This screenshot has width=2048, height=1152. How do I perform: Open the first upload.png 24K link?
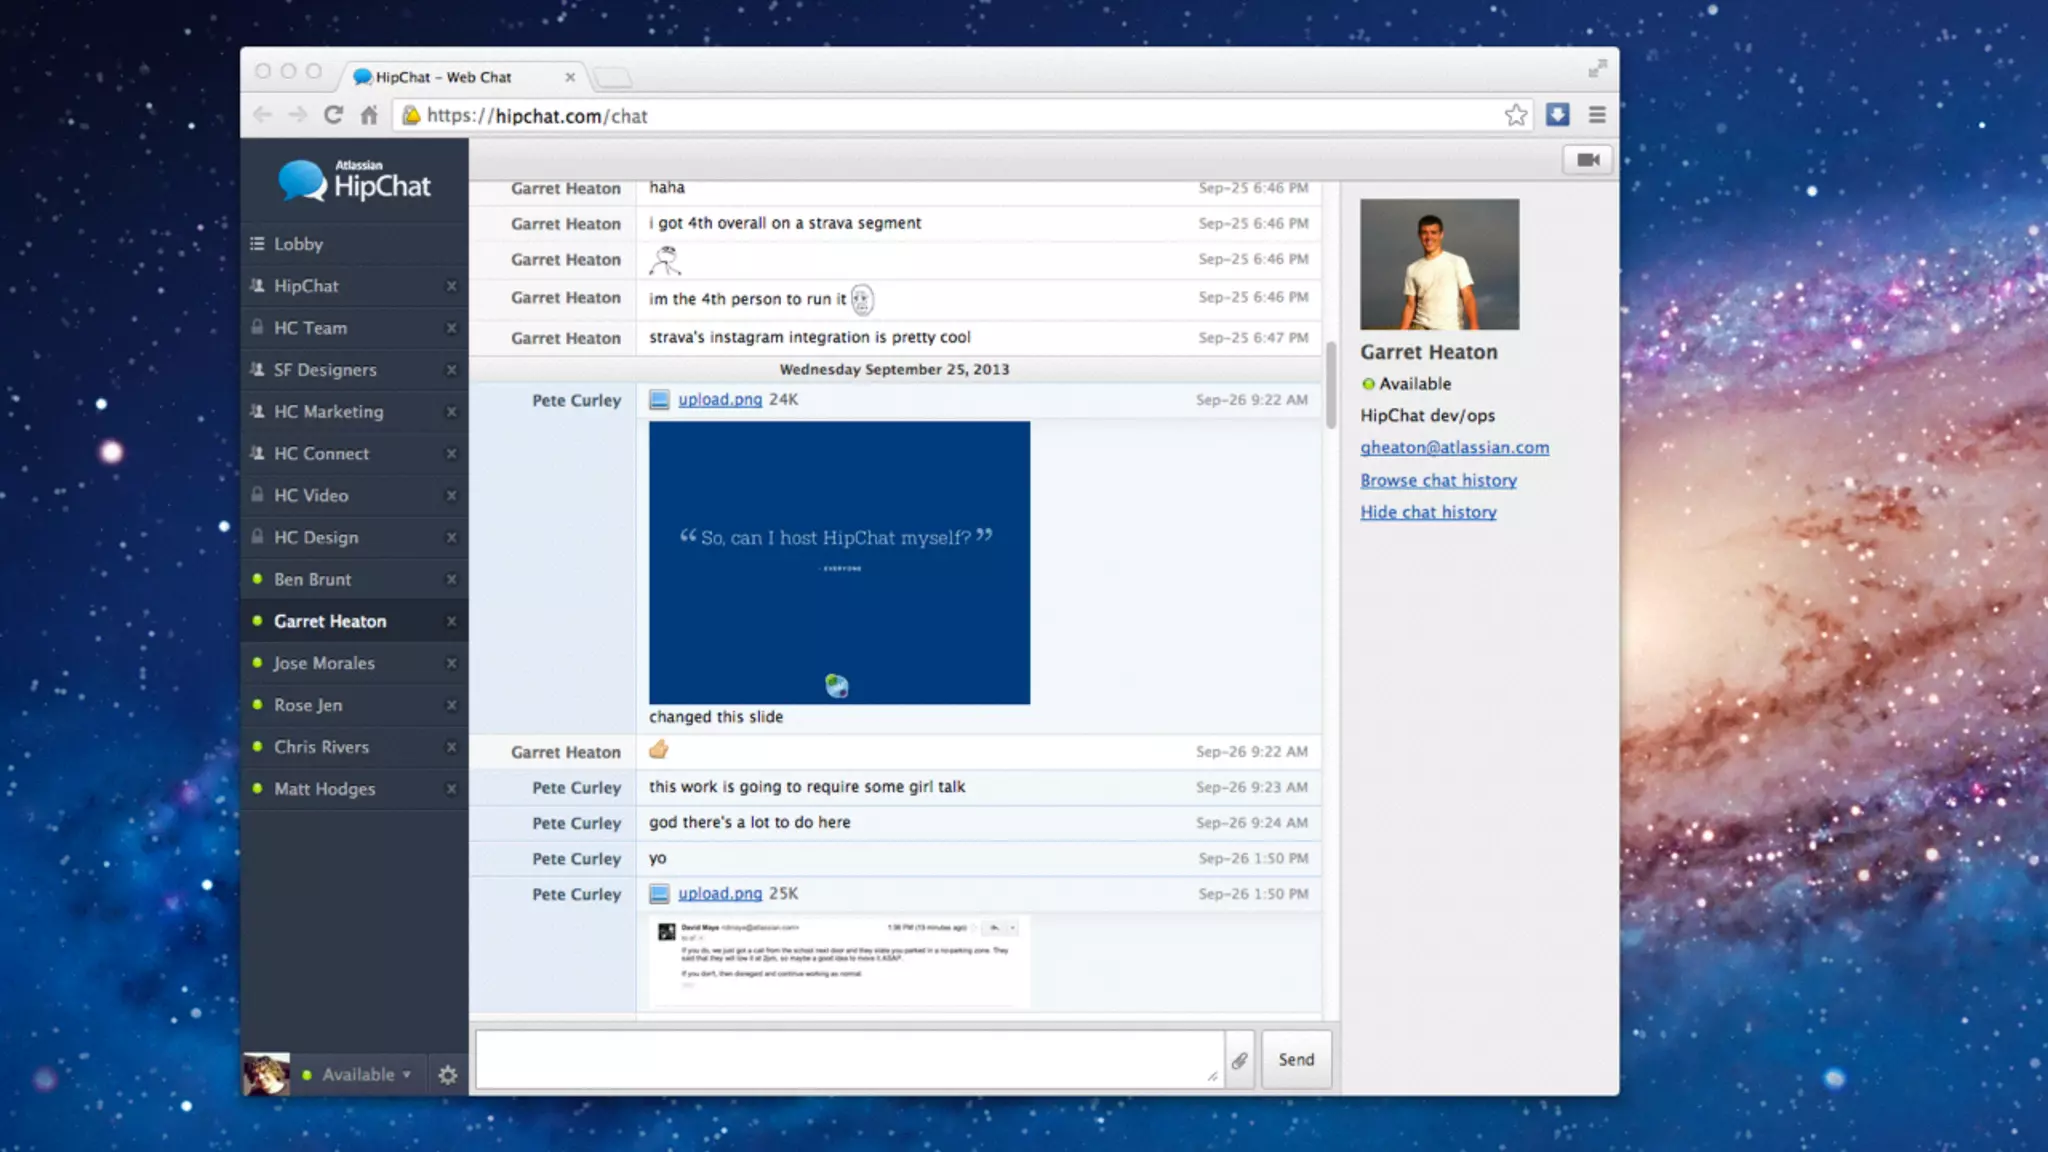coord(719,400)
